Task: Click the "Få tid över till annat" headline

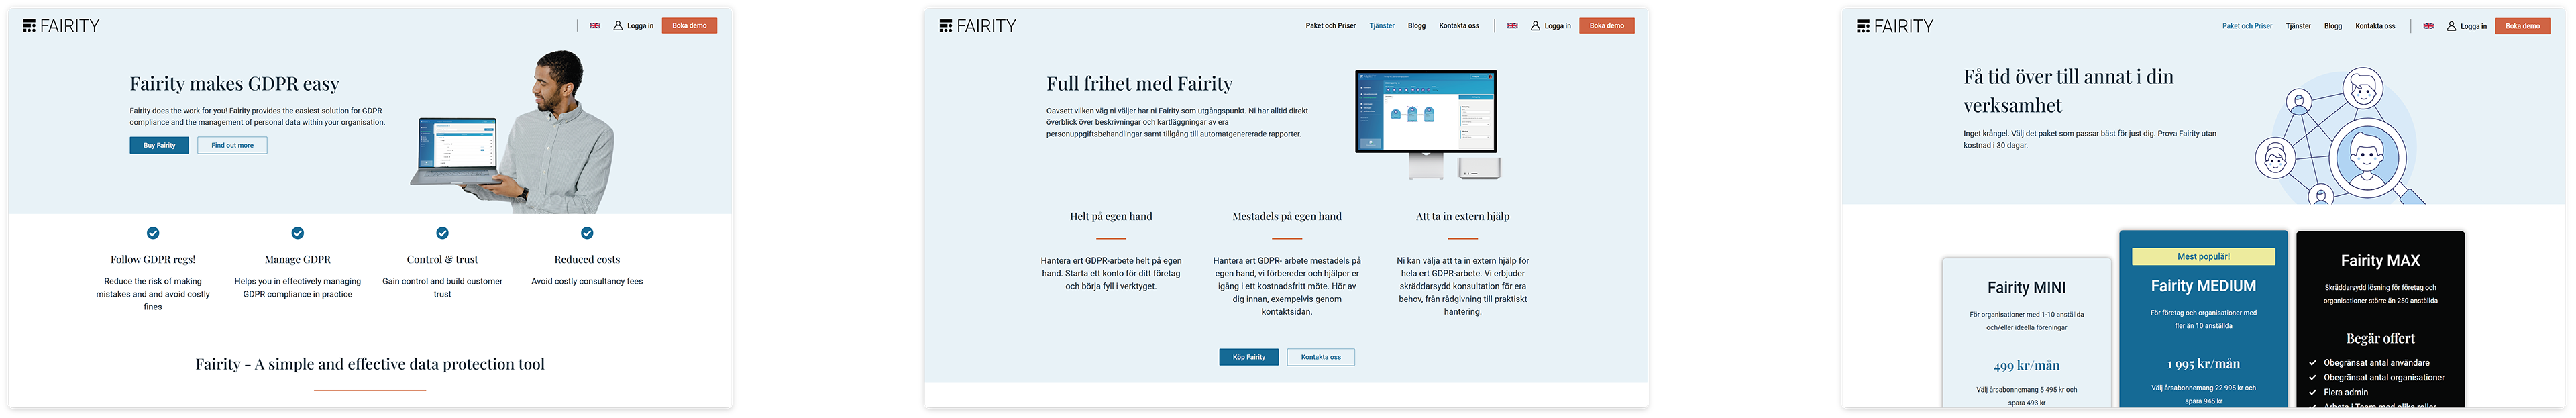Action: [2068, 91]
